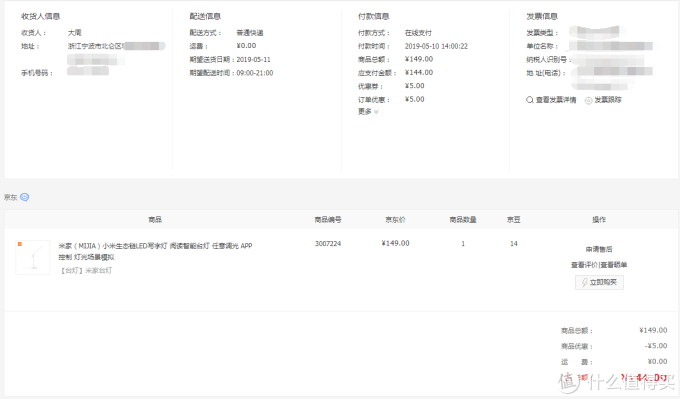The height and width of the screenshot is (399, 680).
Task: Click 应支付金额 ¥144.00 value
Action: point(419,72)
